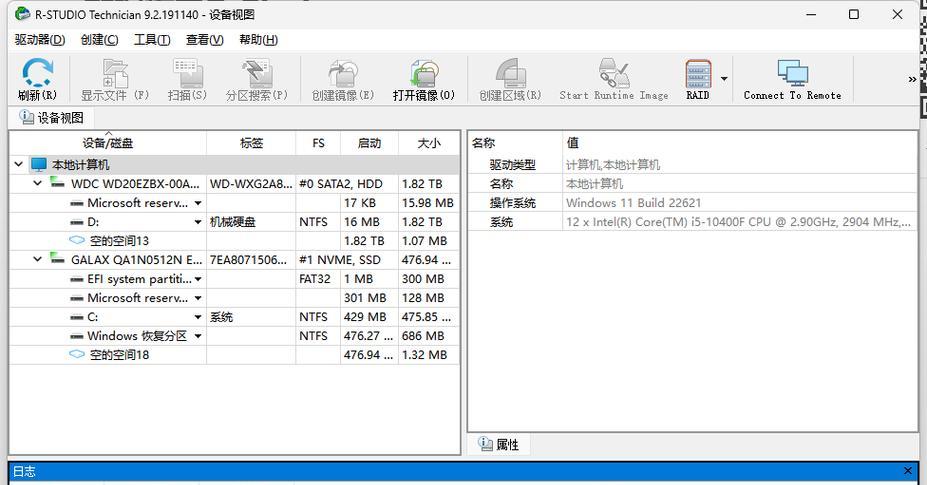Click the 日志 panel title bar

click(x=463, y=472)
